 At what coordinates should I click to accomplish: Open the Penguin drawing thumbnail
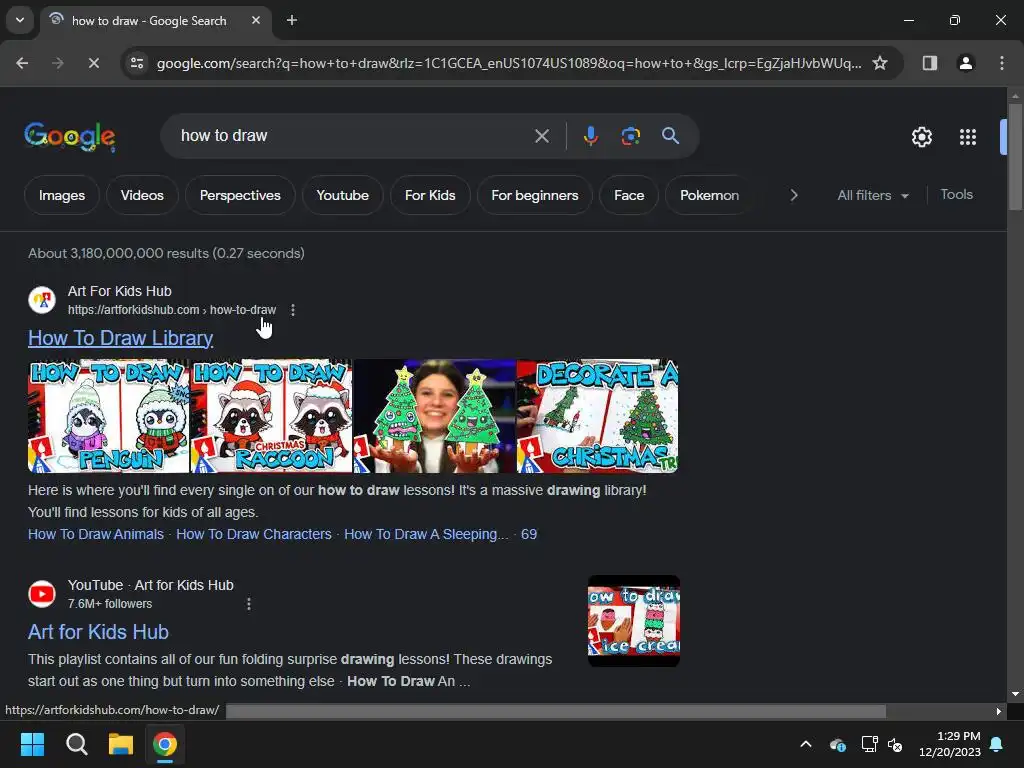tap(108, 416)
